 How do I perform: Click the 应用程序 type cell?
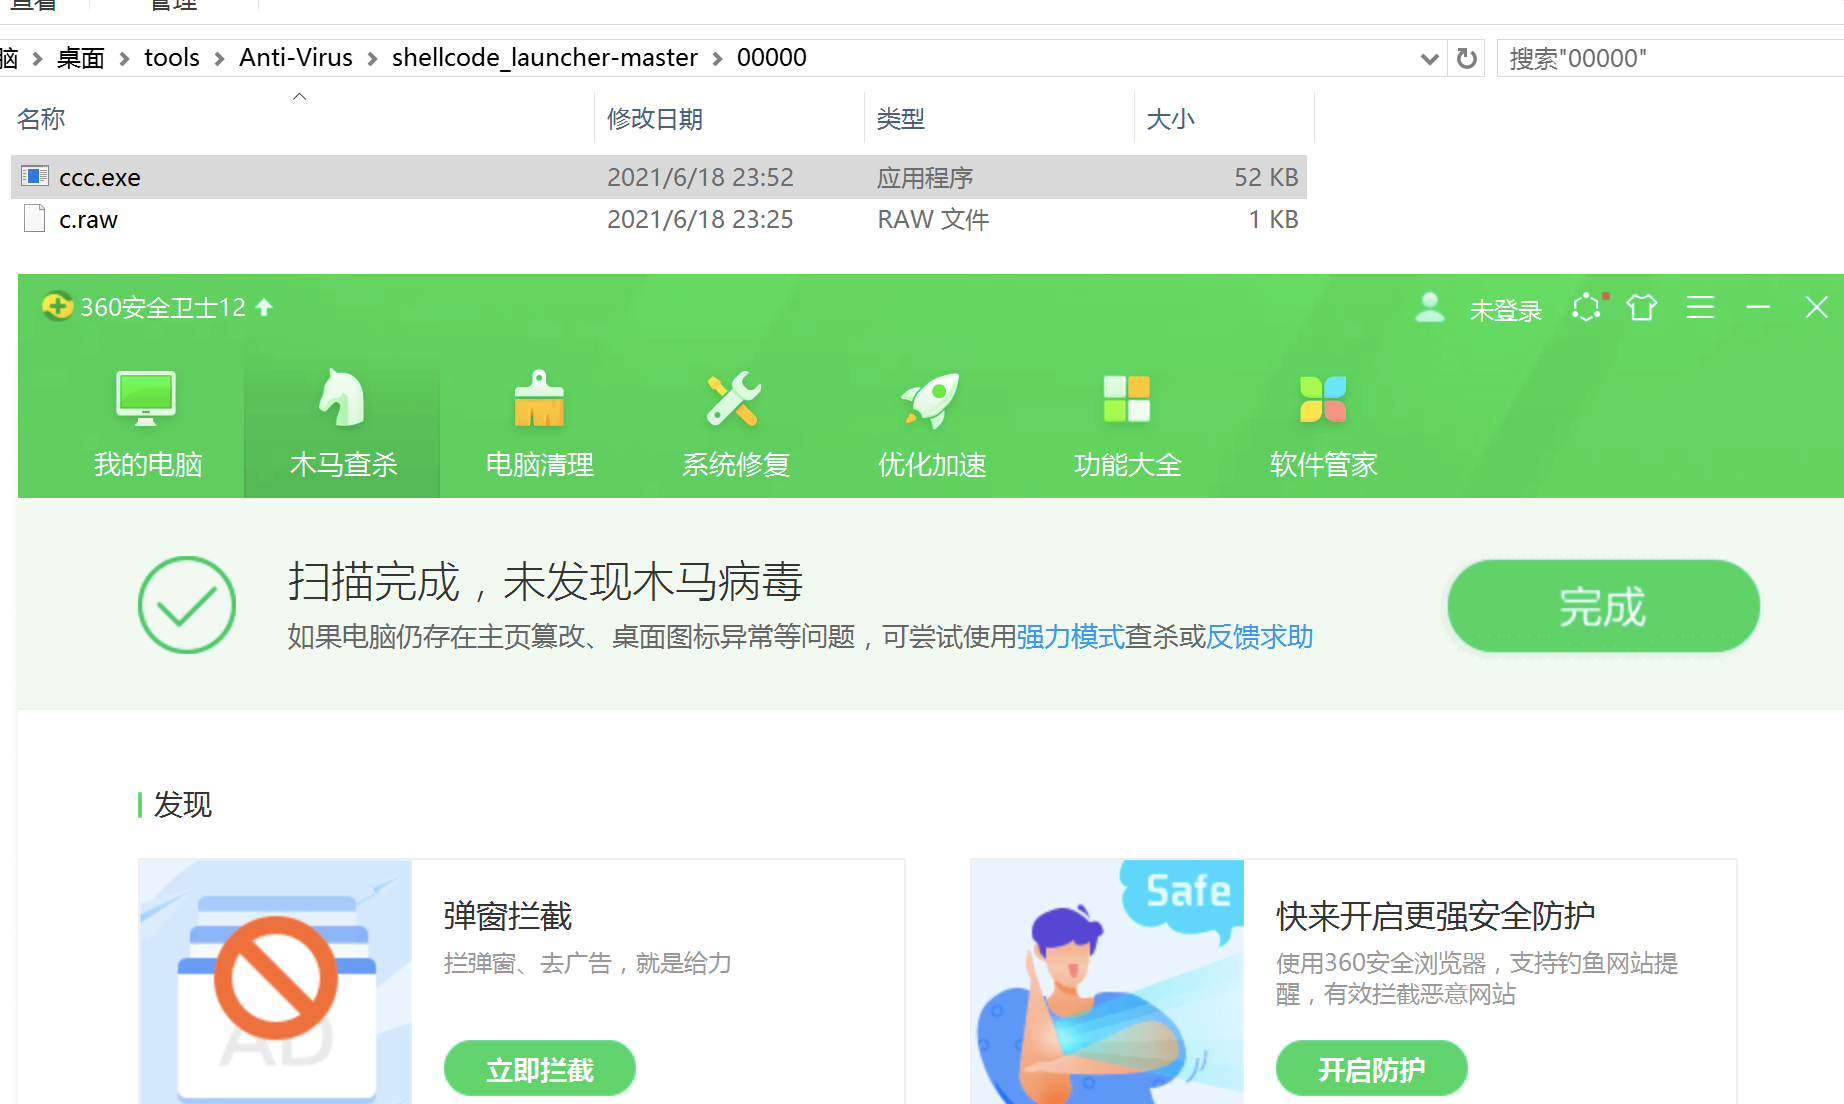pos(925,177)
